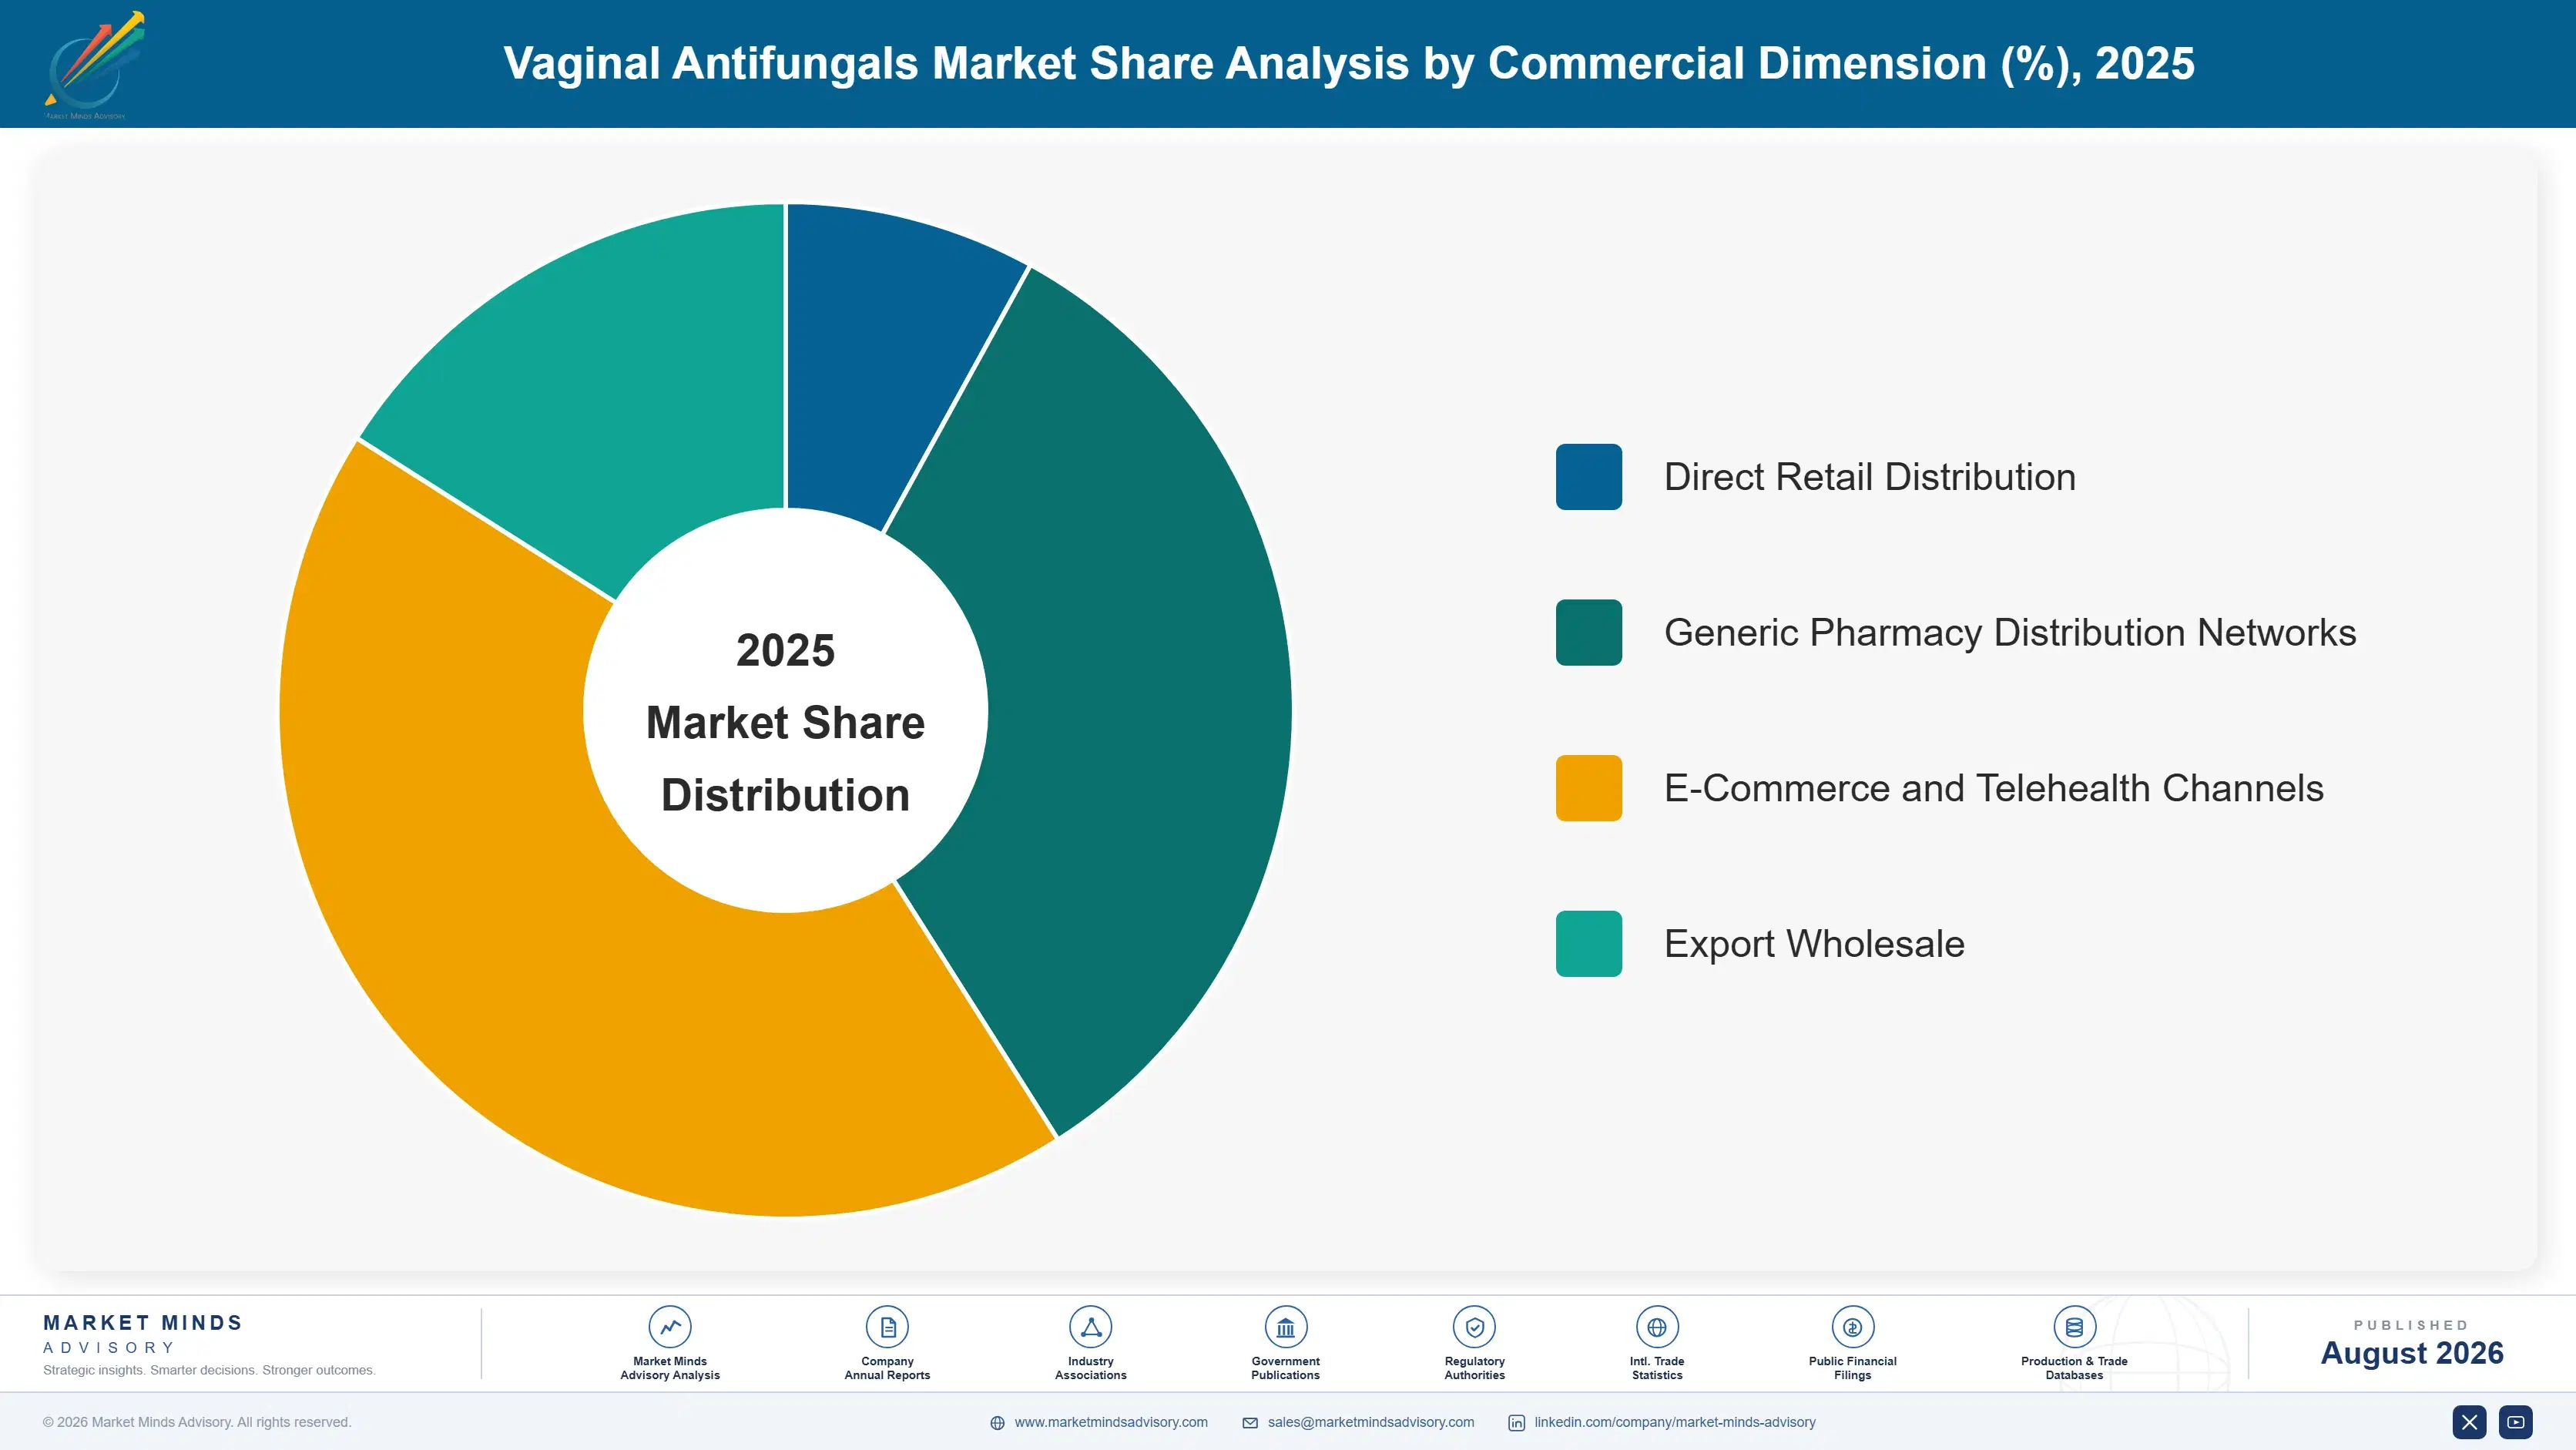Screen dimensions: 2576x1450
Task: Click the 'Regulatory Authorities' label
Action: 1474,1368
